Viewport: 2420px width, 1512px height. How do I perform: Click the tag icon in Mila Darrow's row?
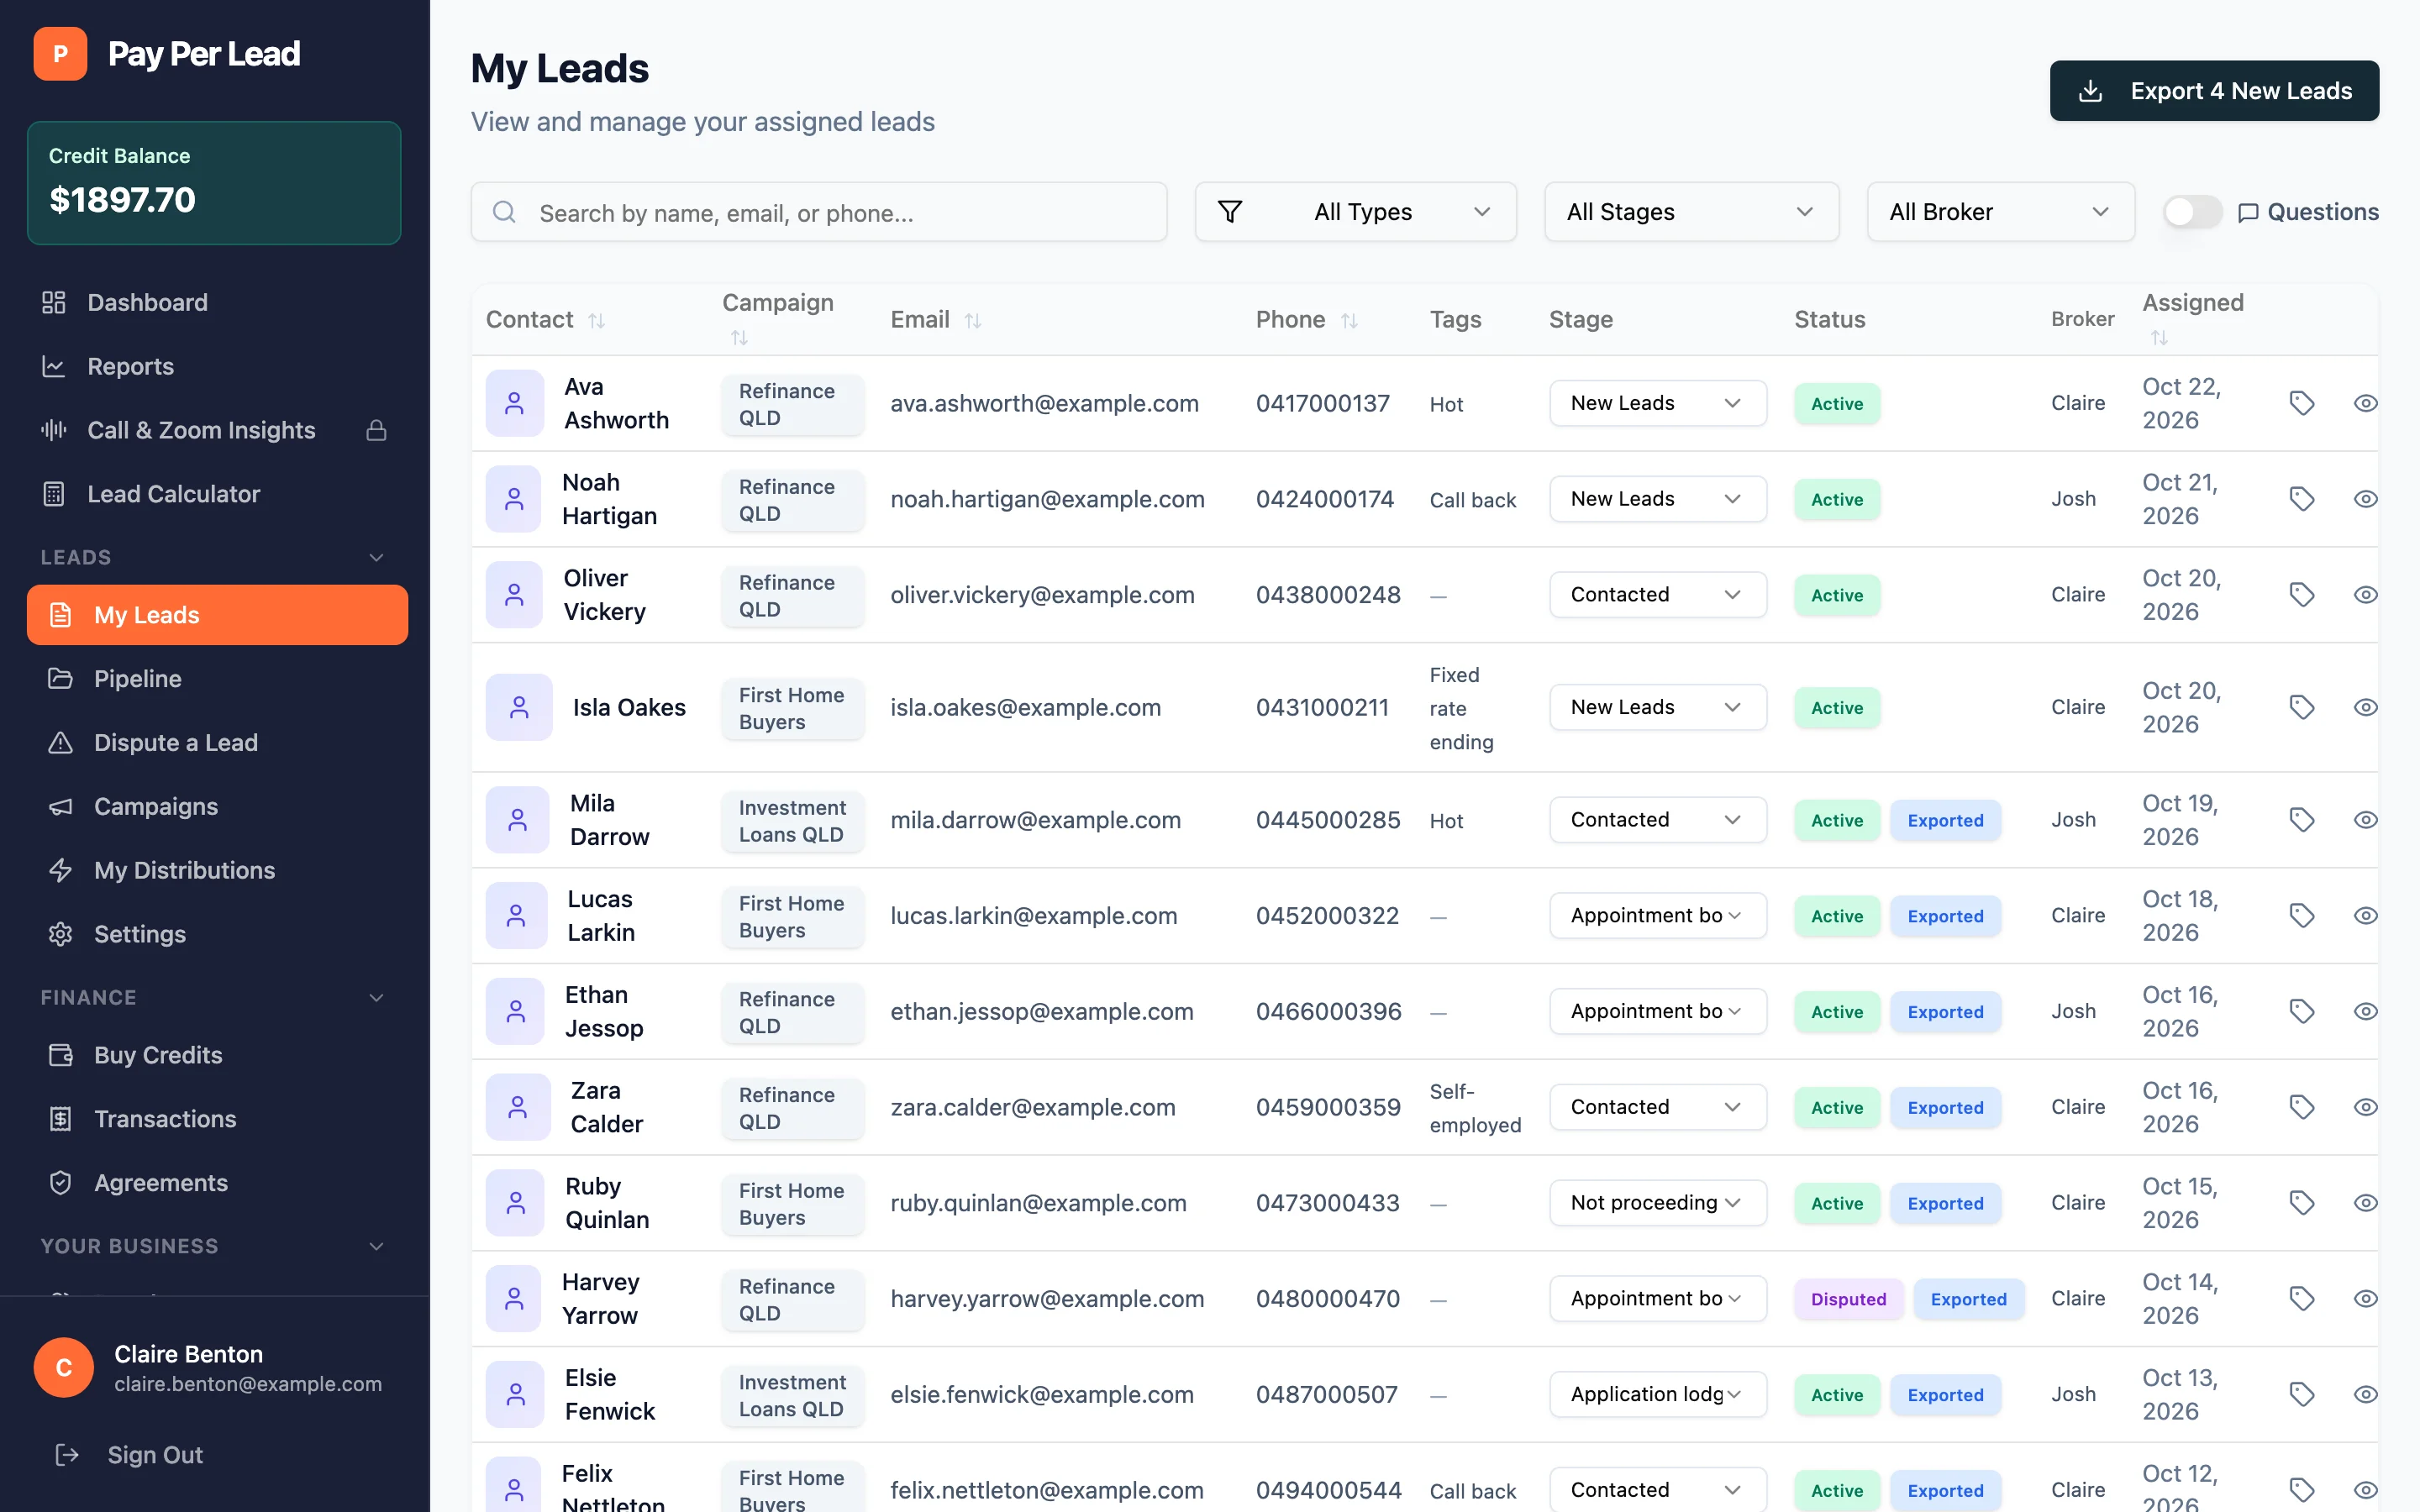(x=2302, y=820)
